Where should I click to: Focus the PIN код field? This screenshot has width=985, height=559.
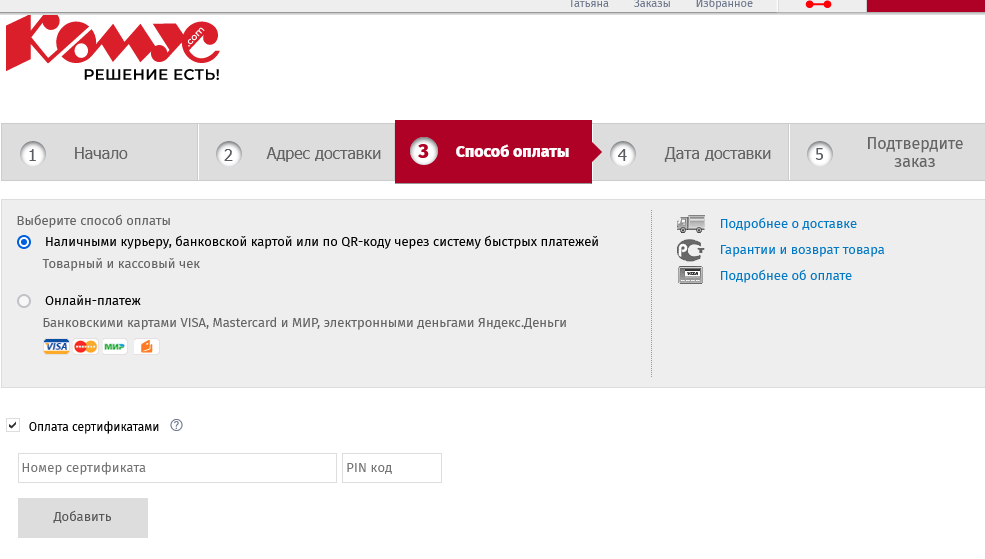pos(392,468)
